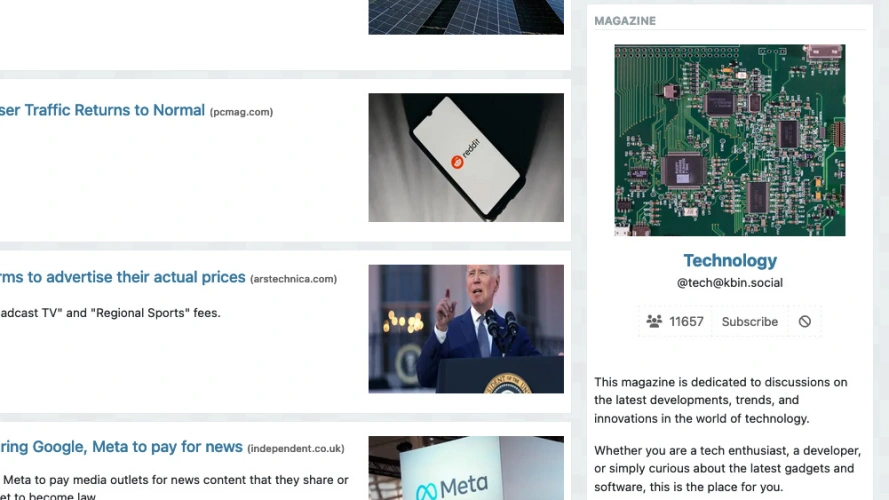889x500 pixels.
Task: Open the Technology magazine title link
Action: (x=730, y=260)
